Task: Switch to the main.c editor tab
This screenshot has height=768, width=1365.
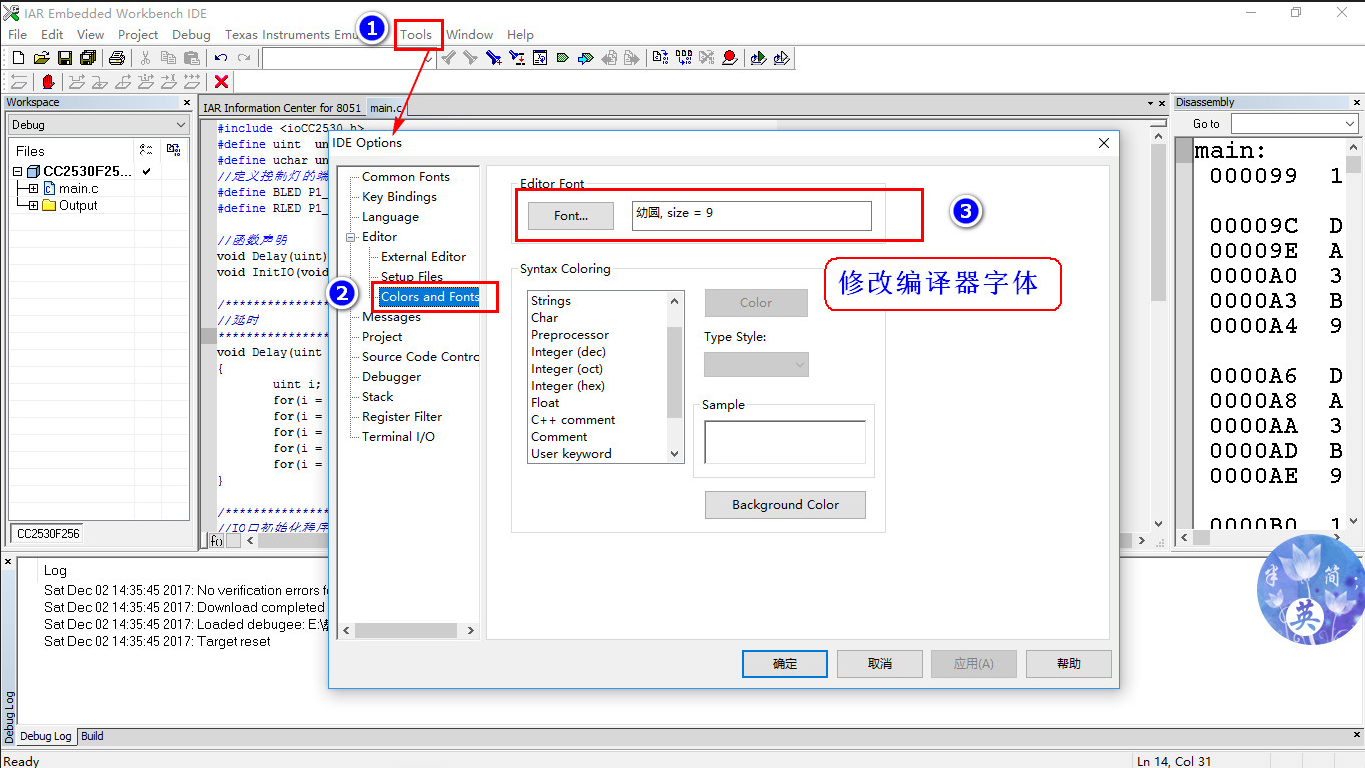Action: coord(386,107)
